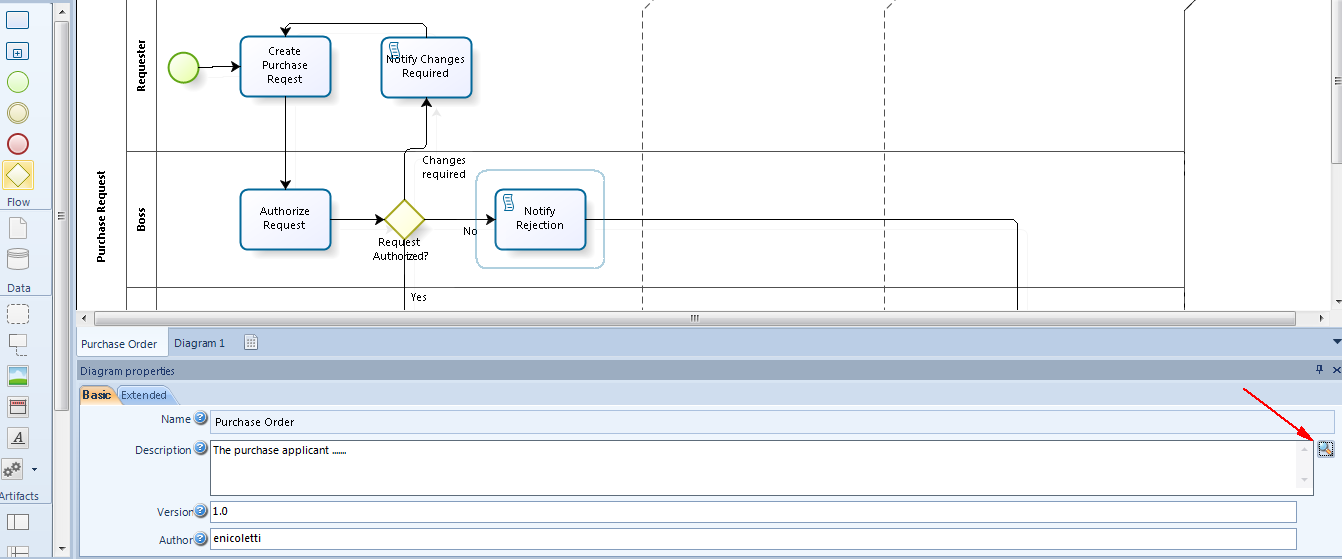This screenshot has width=1342, height=559.
Task: Select the Authorize Request task
Action: point(285,219)
